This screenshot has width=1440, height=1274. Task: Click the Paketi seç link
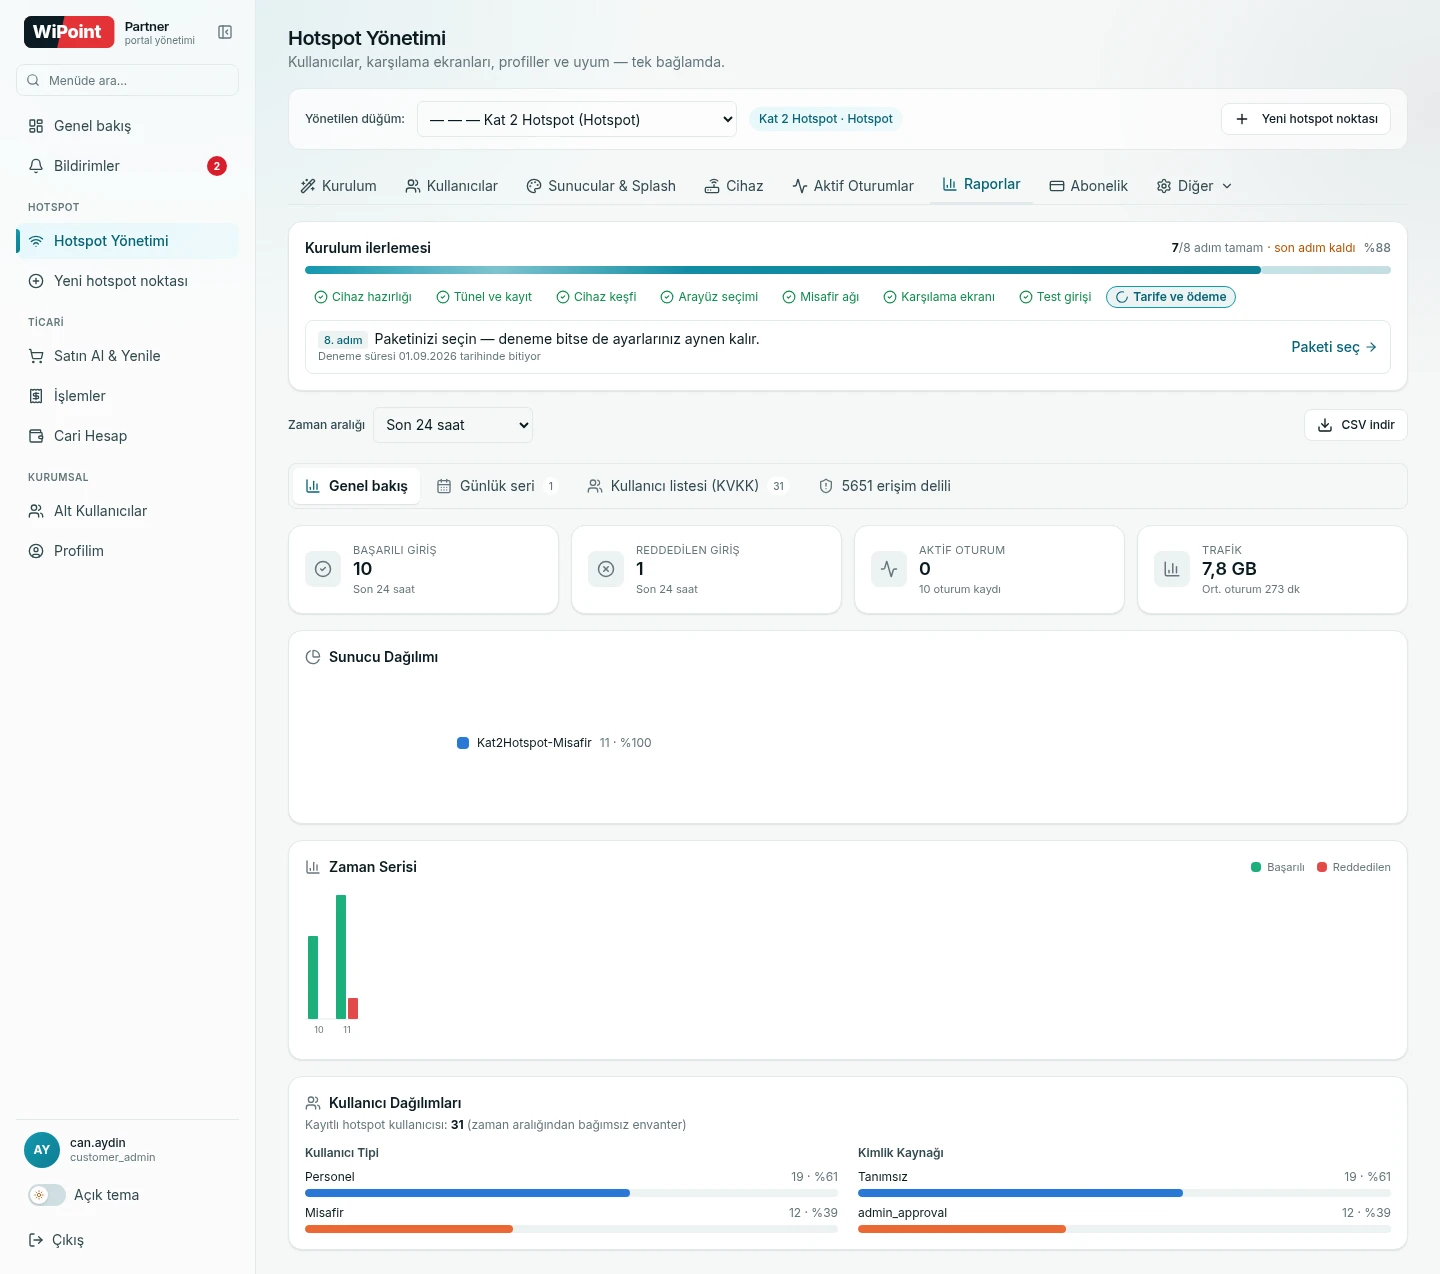[1334, 347]
